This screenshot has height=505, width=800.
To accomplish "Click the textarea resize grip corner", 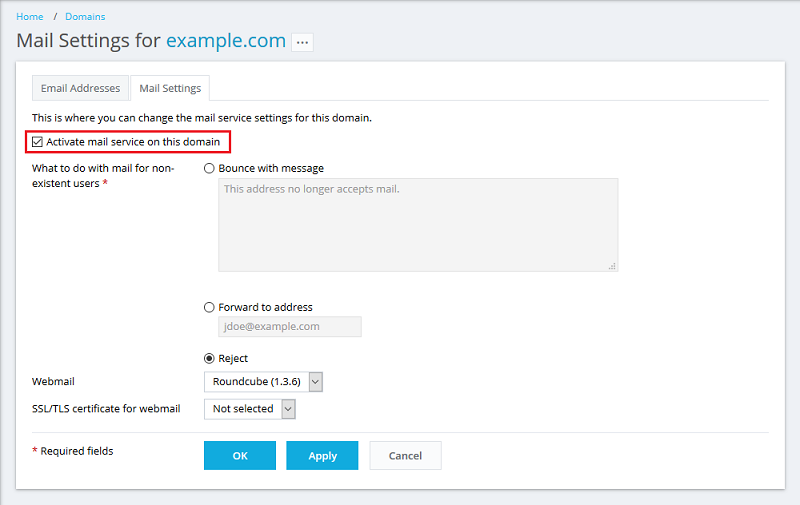I will [612, 266].
